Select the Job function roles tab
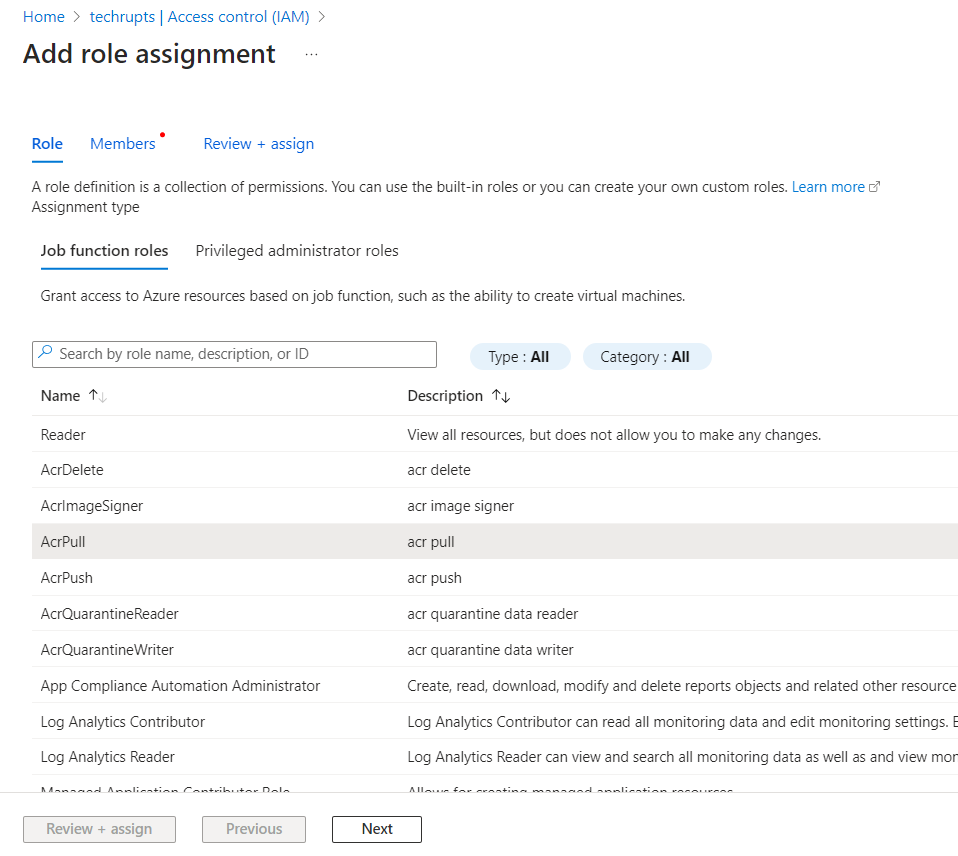This screenshot has height=856, width=958. 104,251
